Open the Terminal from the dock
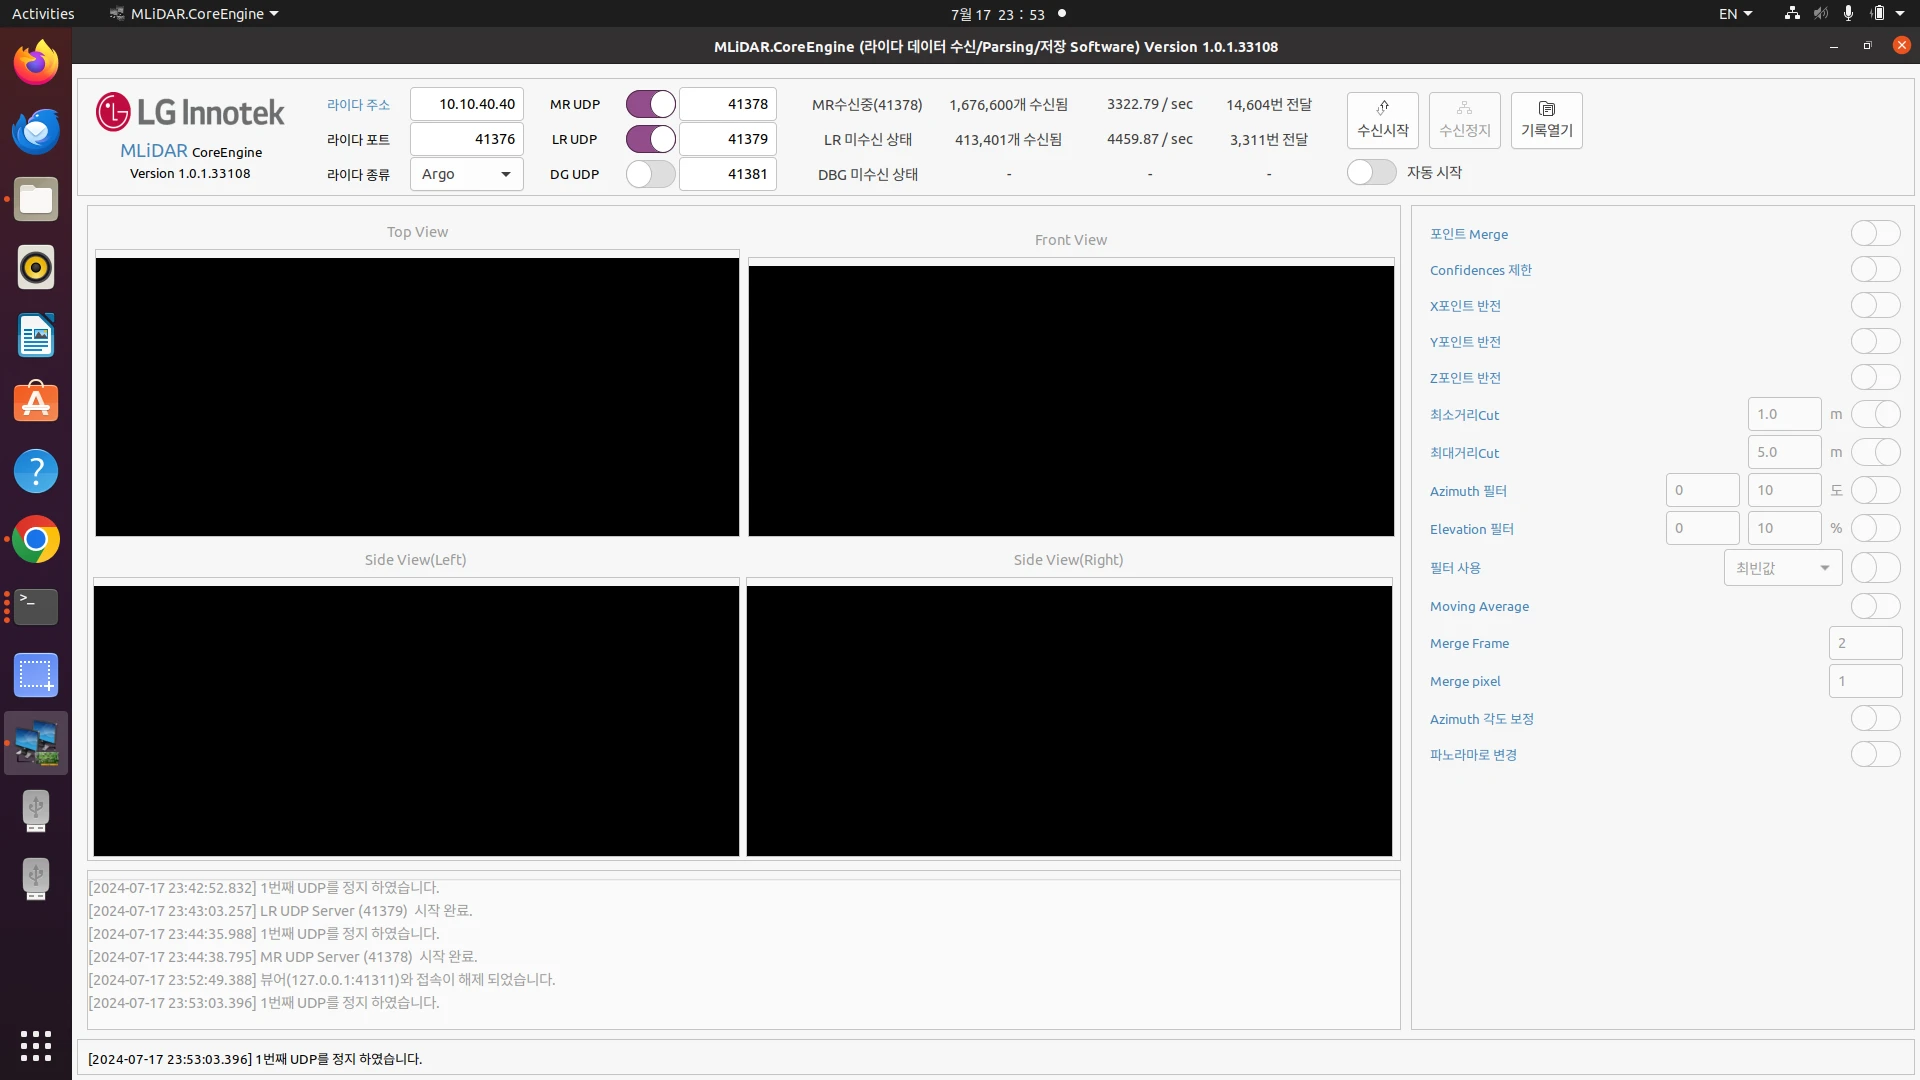Viewport: 1920px width, 1080px height. 36,607
